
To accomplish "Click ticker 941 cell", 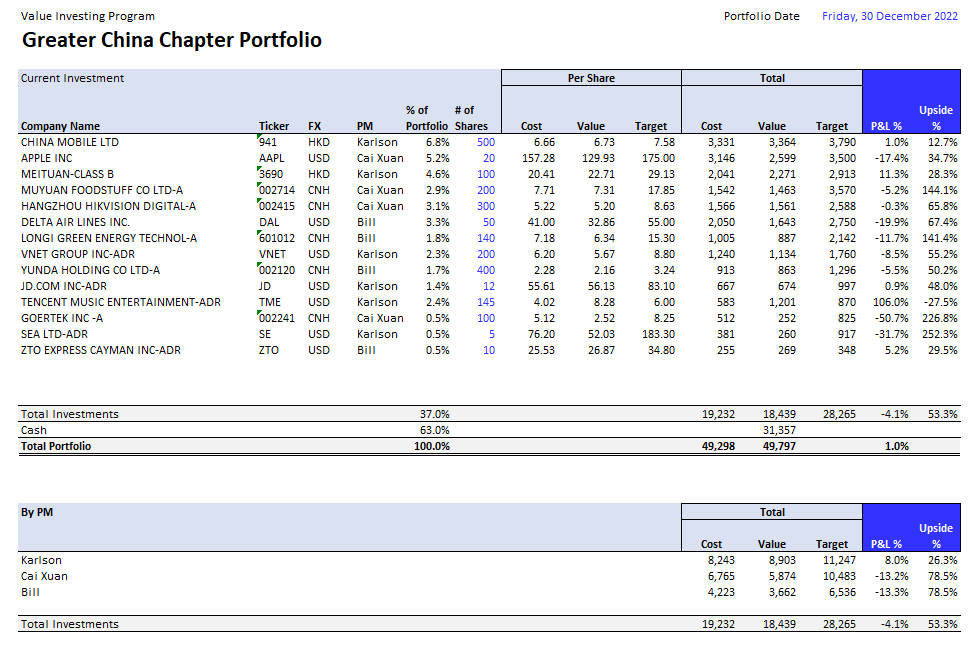I will click(x=268, y=142).
